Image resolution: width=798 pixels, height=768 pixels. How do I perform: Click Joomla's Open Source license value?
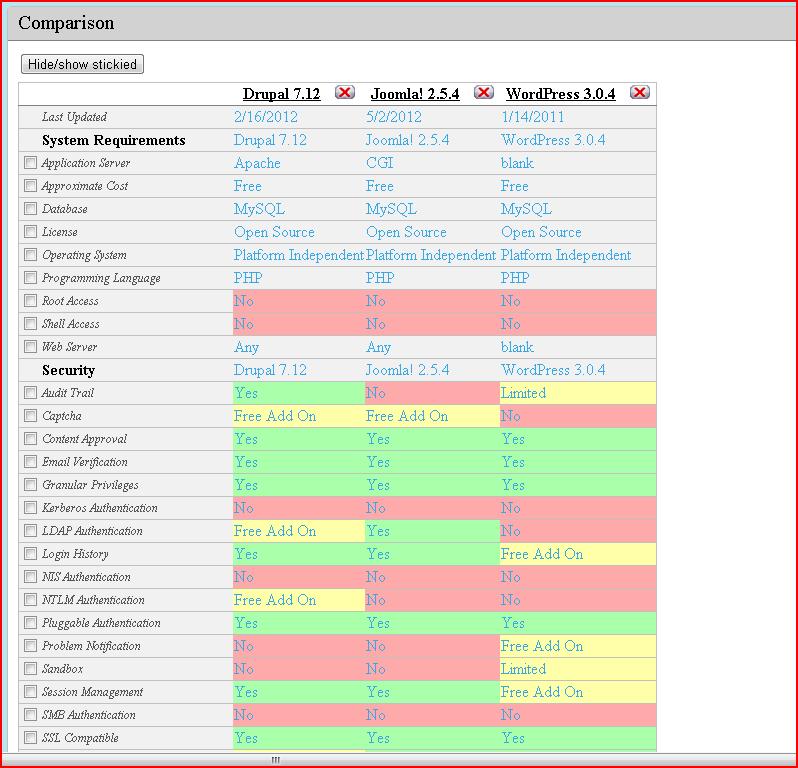406,232
